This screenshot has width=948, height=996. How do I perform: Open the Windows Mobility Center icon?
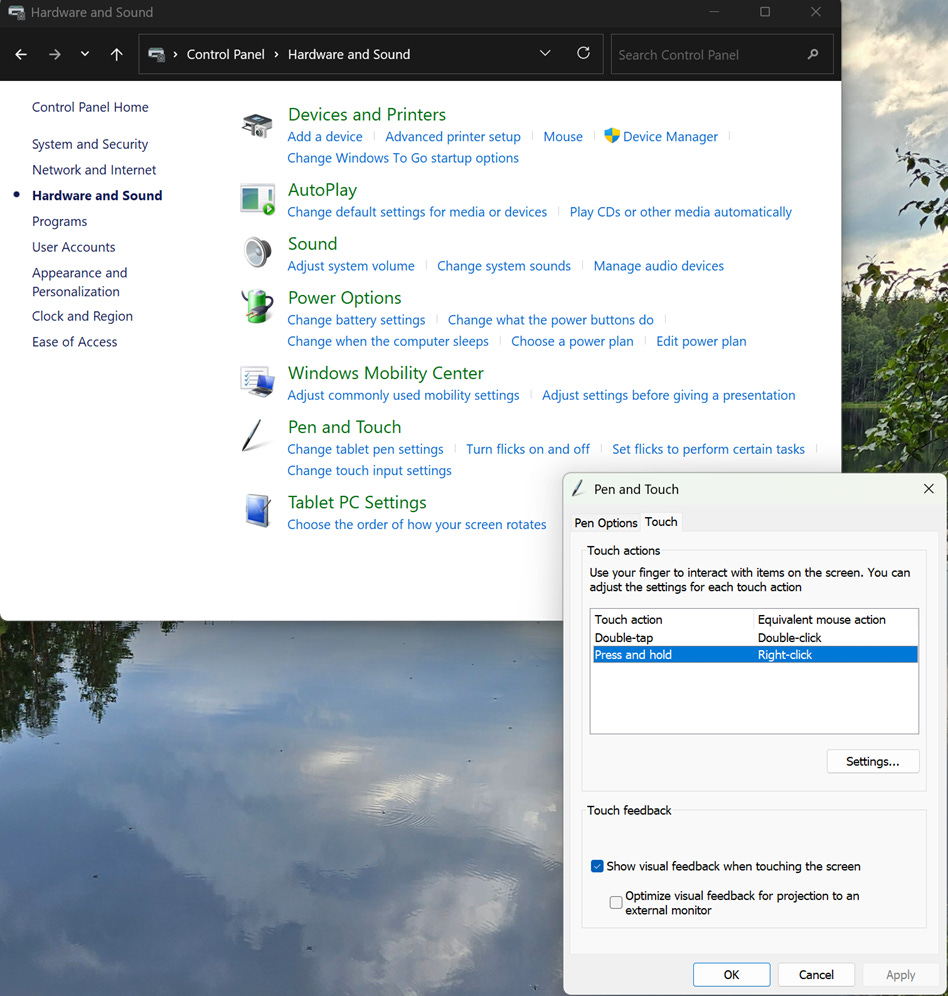[x=257, y=381]
